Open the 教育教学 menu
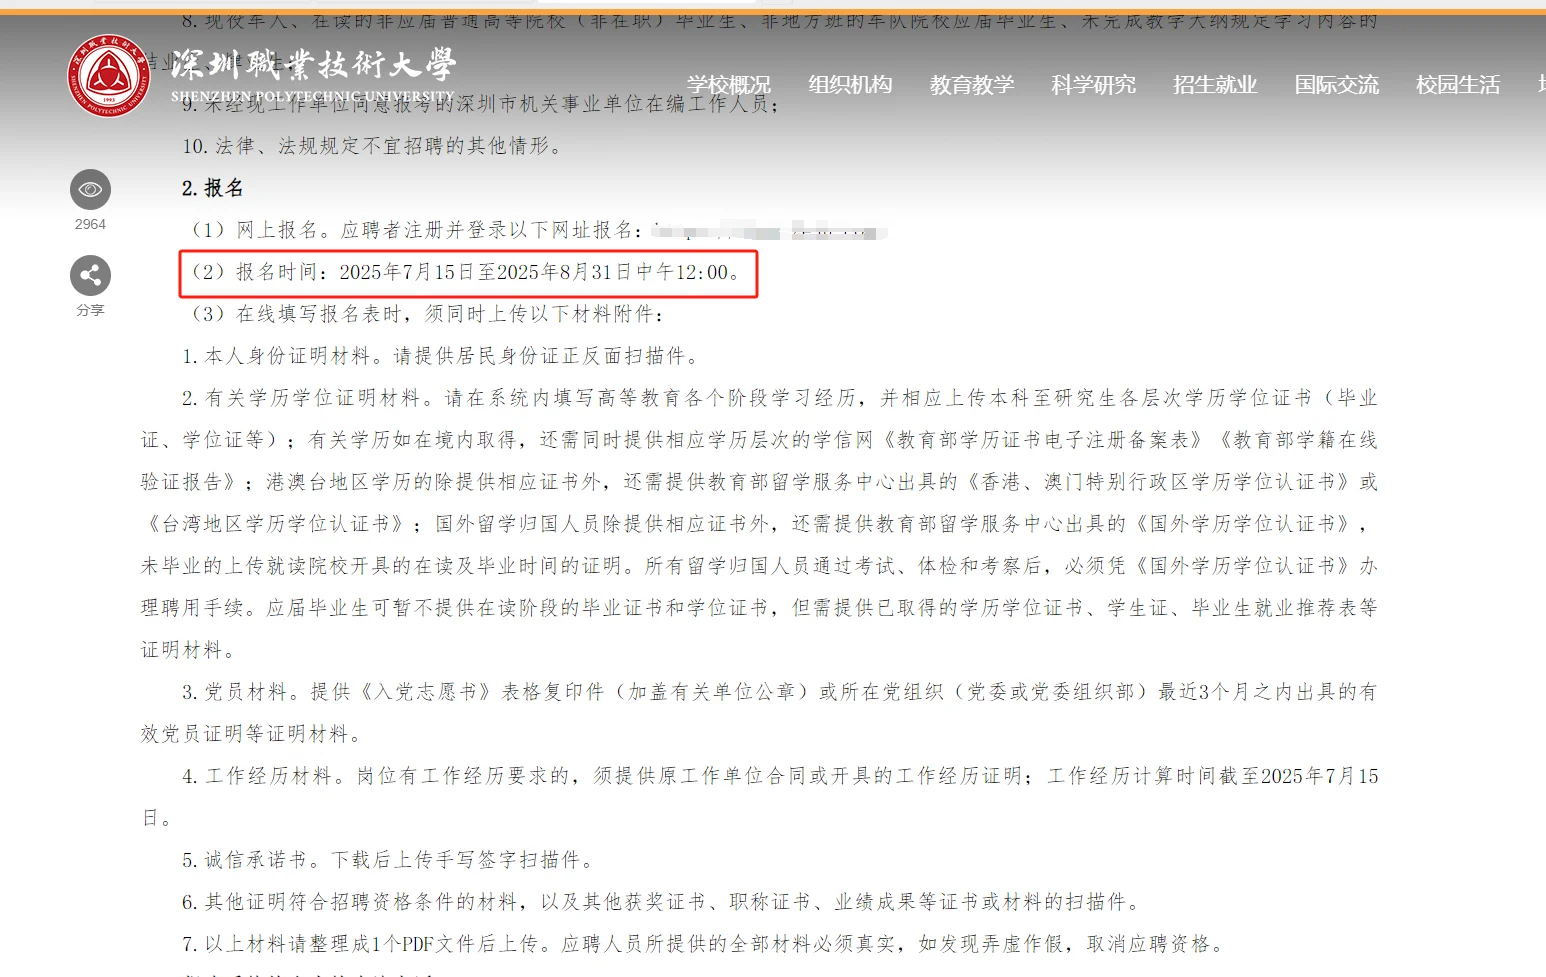 point(972,85)
